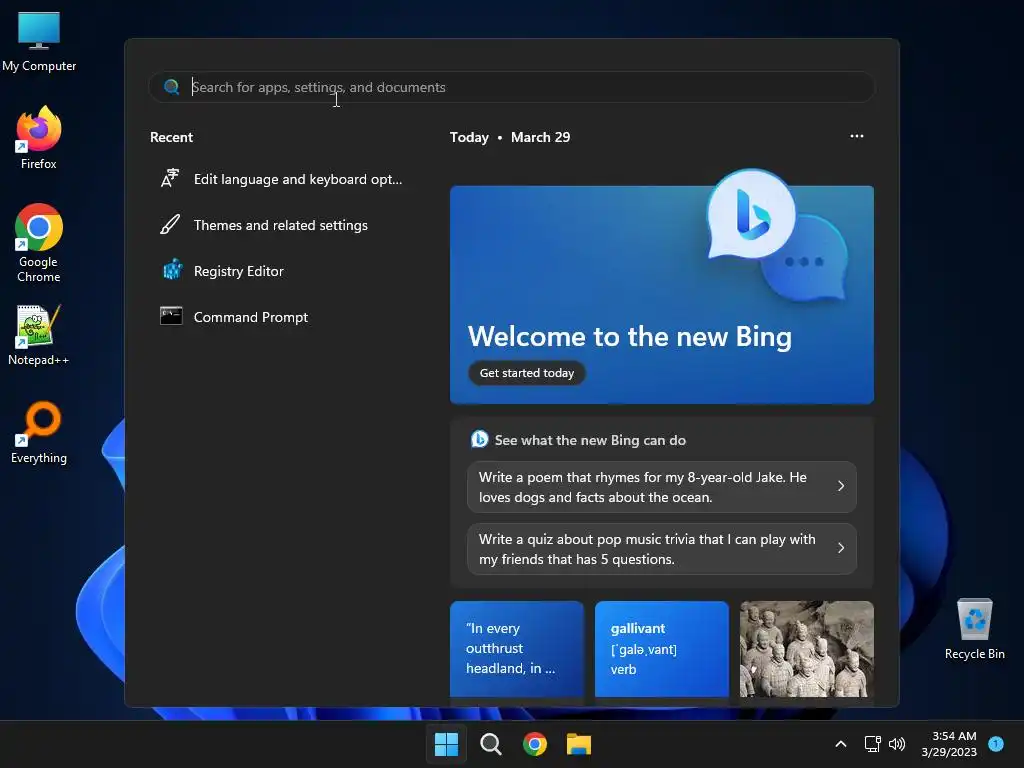Image resolution: width=1024 pixels, height=768 pixels.
Task: Click the Command Prompt icon
Action: coord(171,316)
